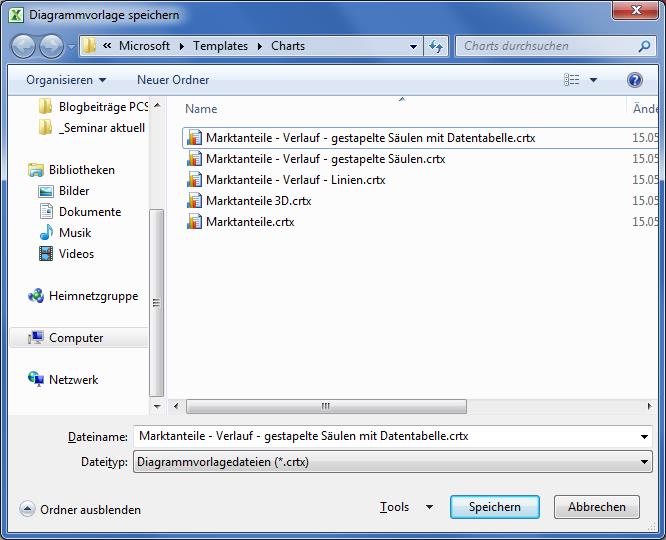Screen dimensions: 666x540
Task: Open the address bar history dropdown
Action: click(413, 46)
